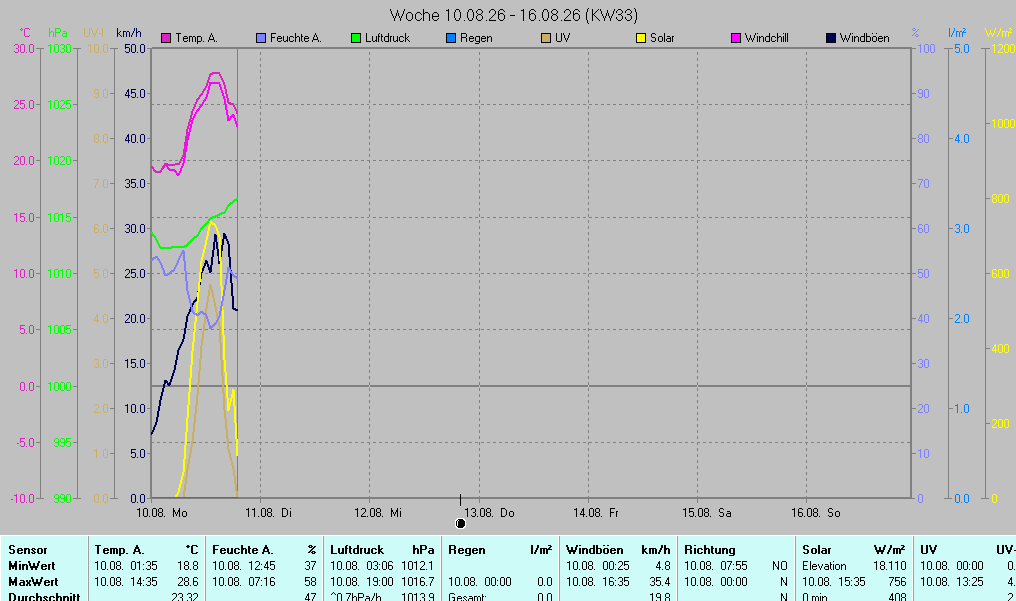The image size is (1016, 601).
Task: Click the 'Solar' column header in the table
Action: click(x=816, y=550)
